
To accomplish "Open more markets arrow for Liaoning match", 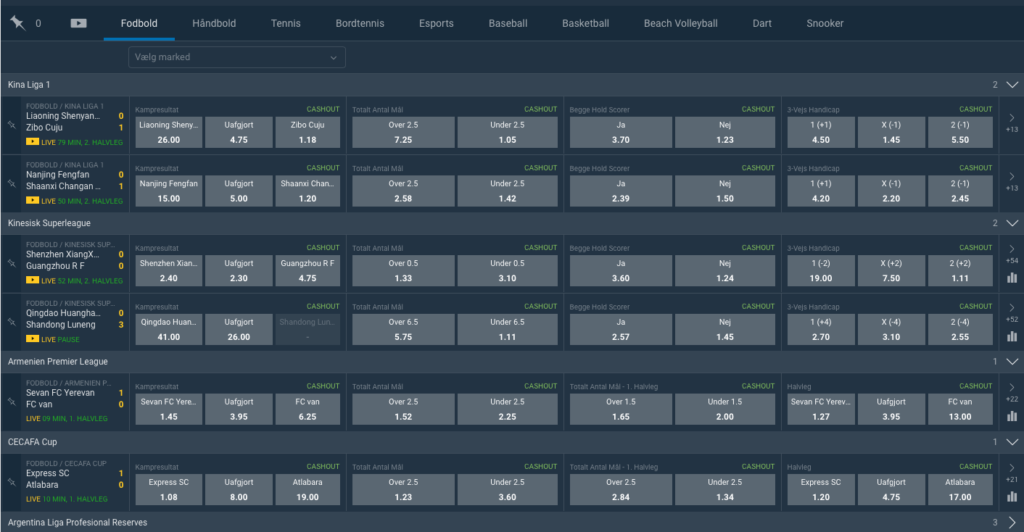I will [1012, 116].
